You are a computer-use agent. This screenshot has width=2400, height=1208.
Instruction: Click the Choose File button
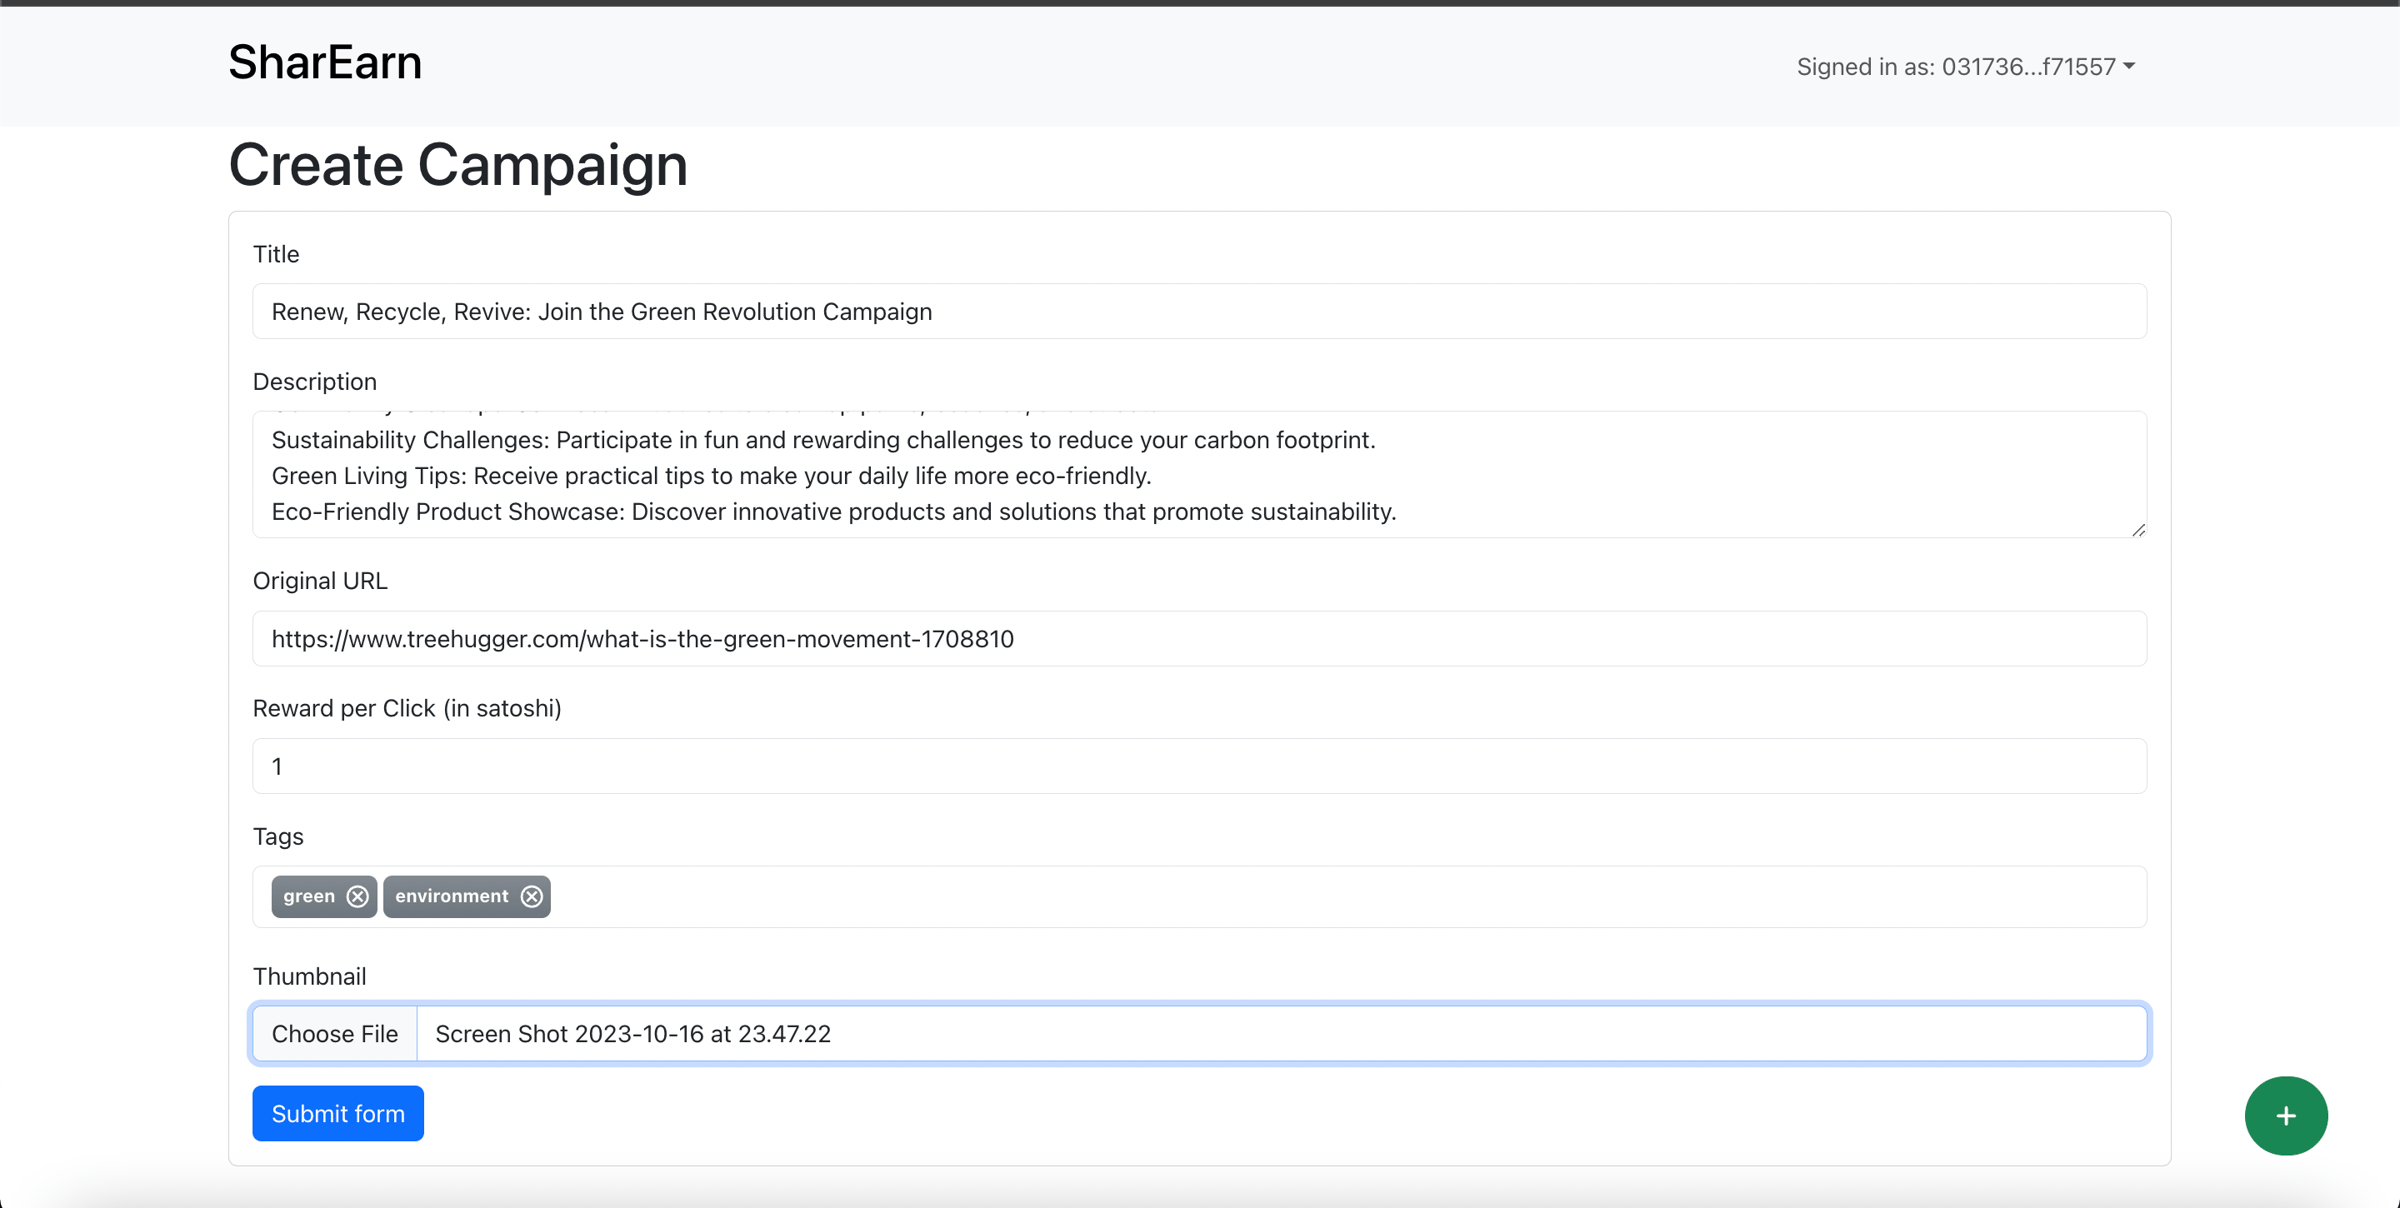(x=335, y=1033)
